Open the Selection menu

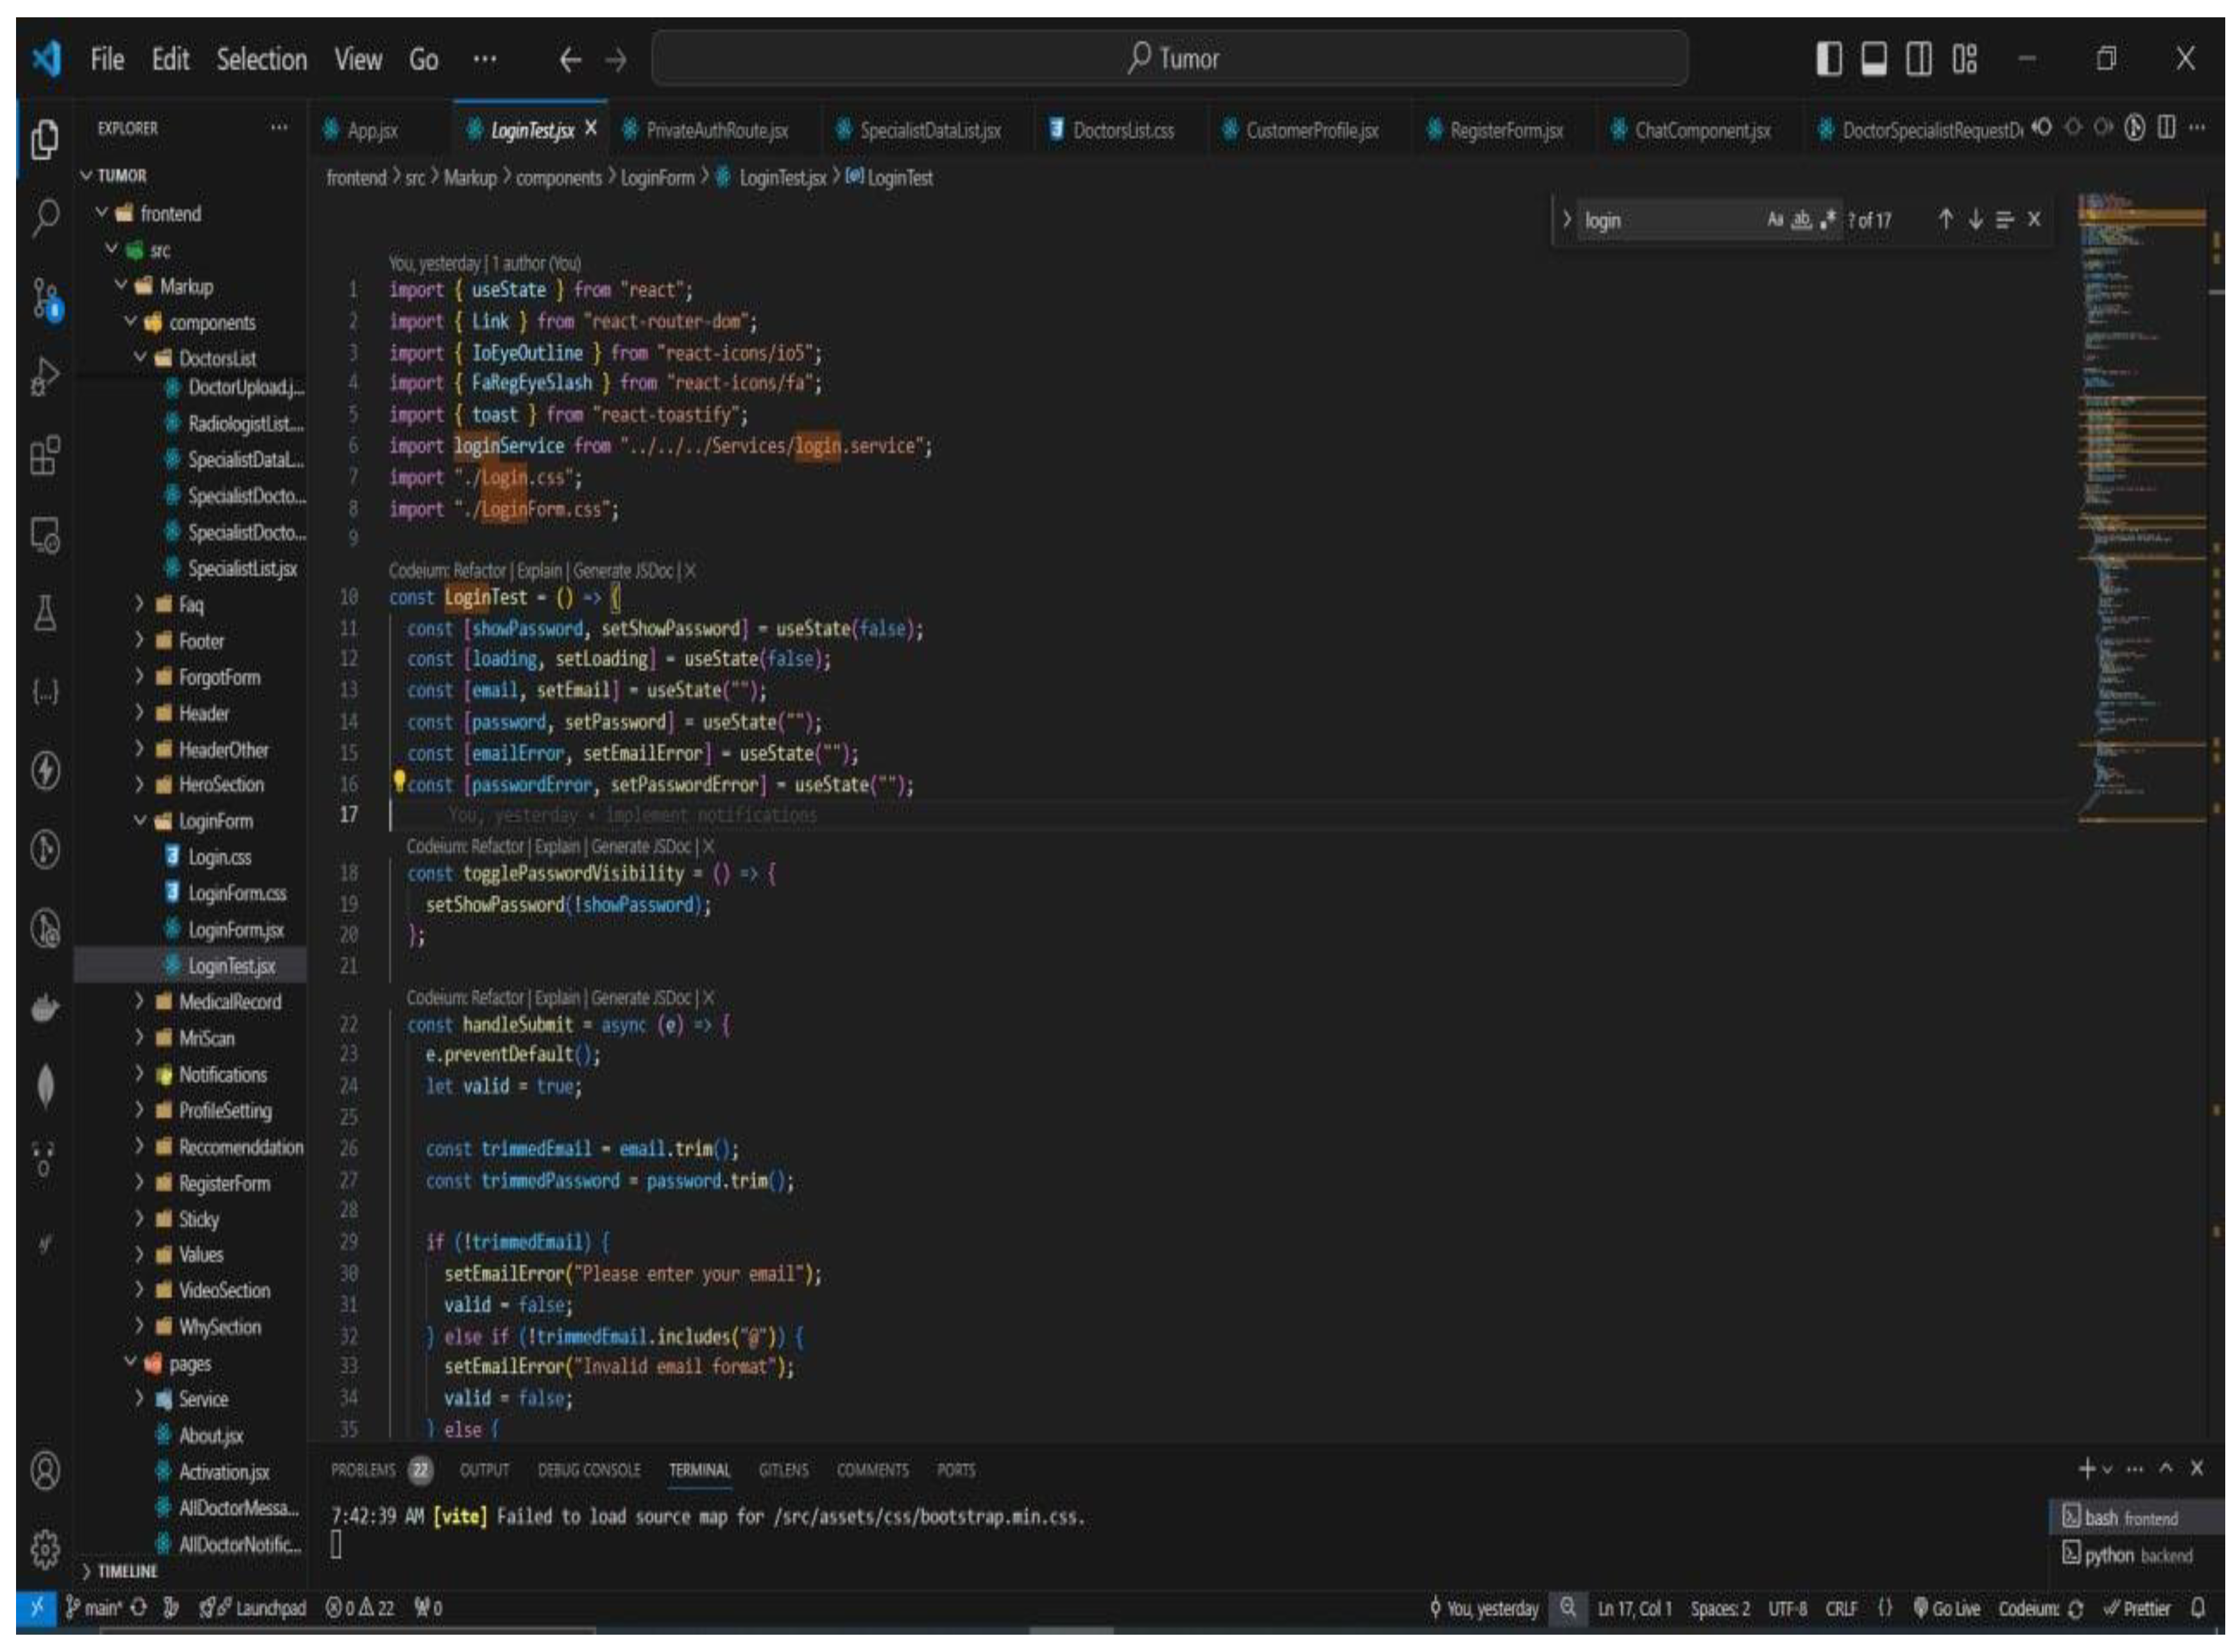point(262,60)
